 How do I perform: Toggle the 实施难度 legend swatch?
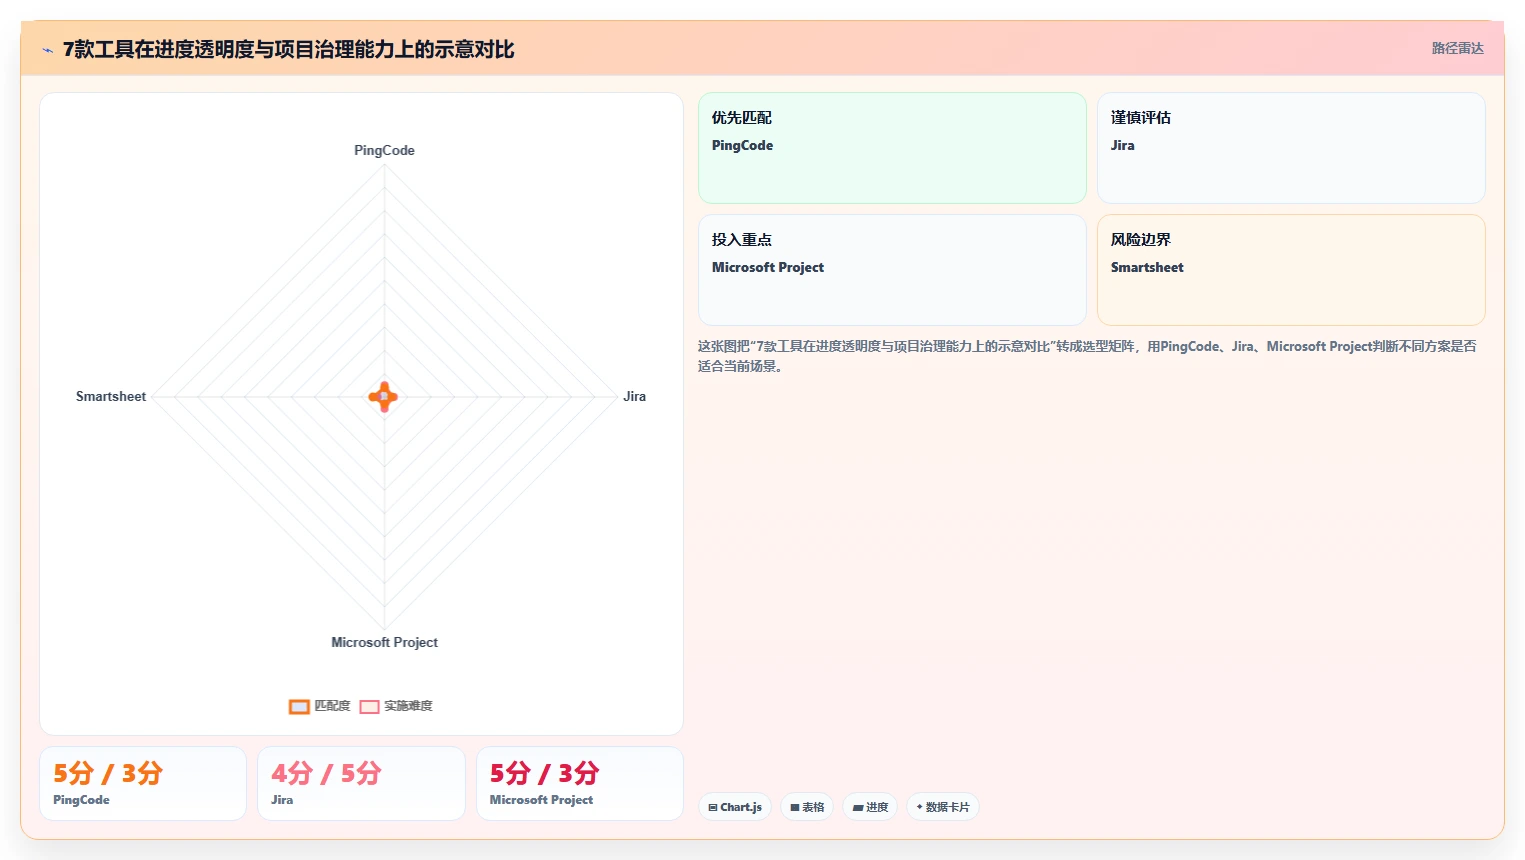[369, 707]
